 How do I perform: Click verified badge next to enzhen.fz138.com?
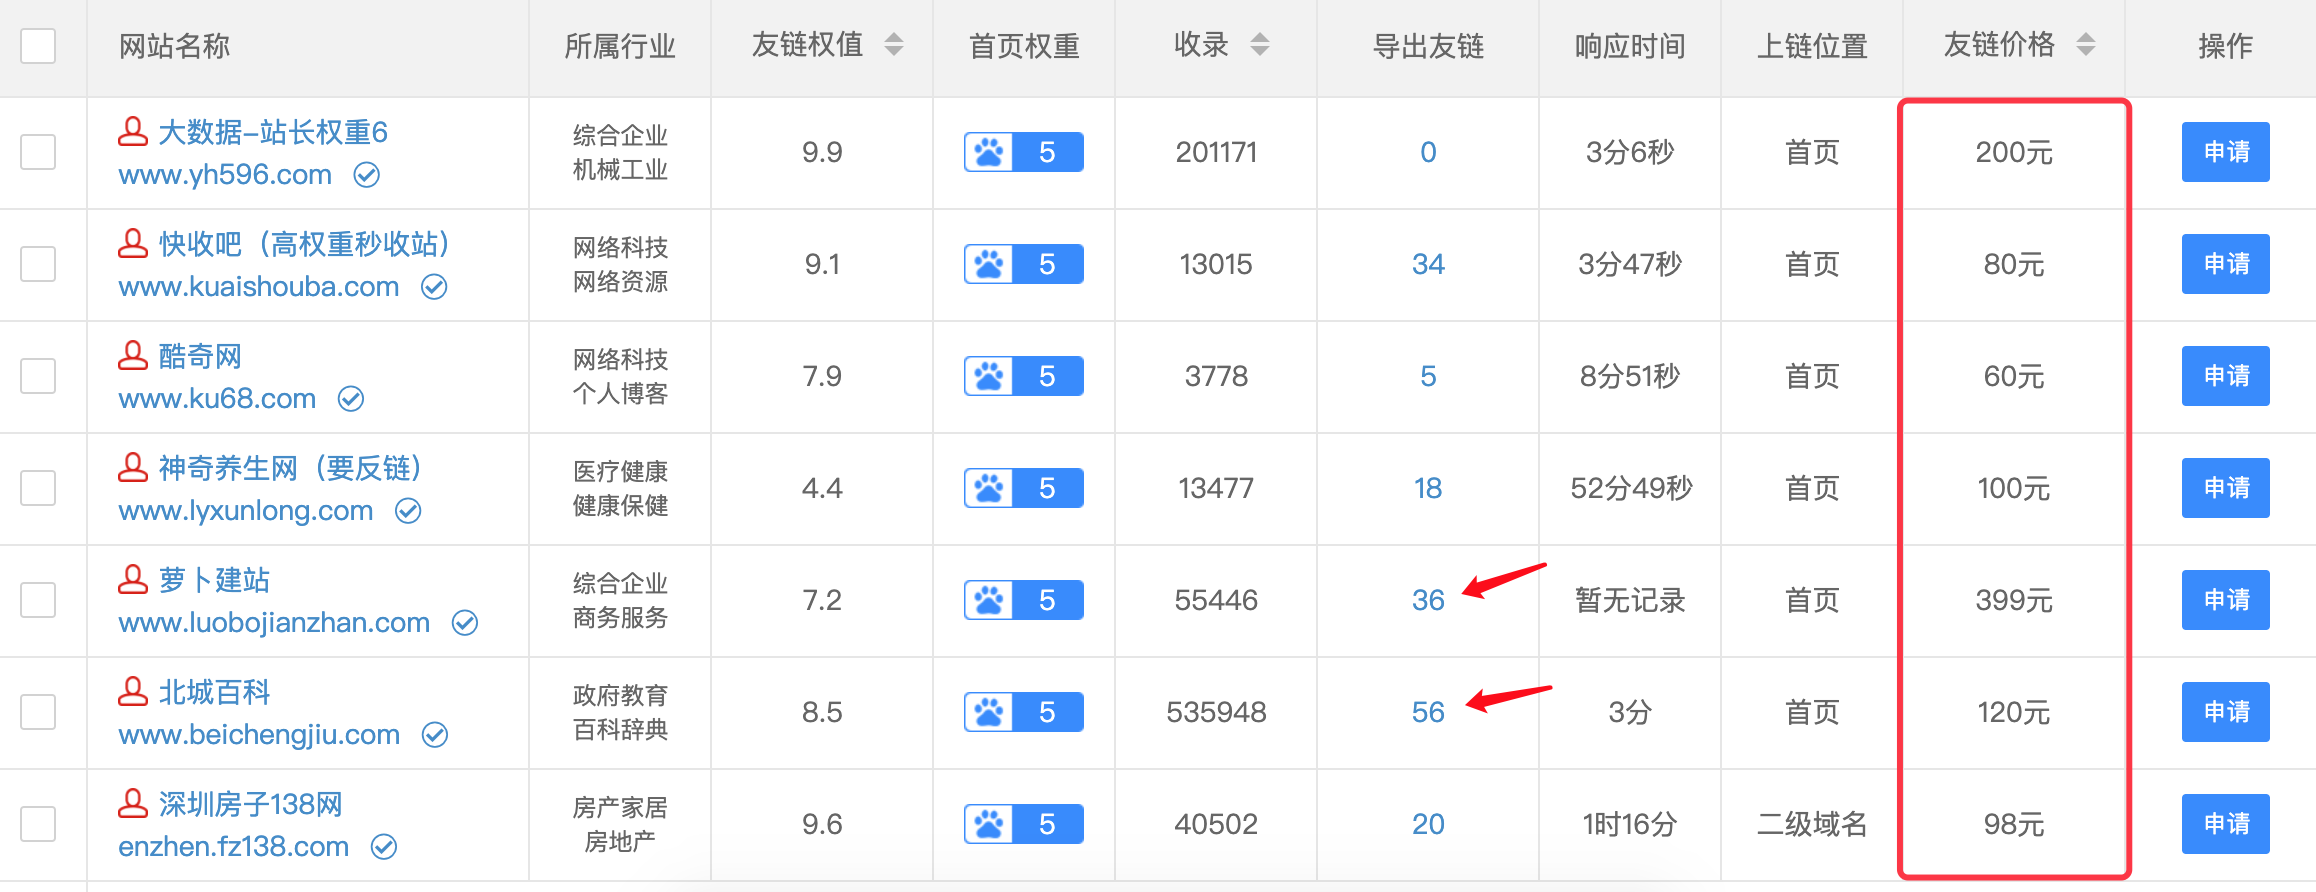[x=384, y=847]
